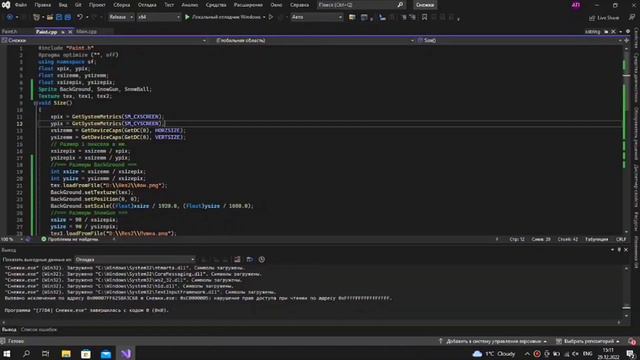
Task: Click the split editor icon right of navigation bar
Action: coord(627,40)
